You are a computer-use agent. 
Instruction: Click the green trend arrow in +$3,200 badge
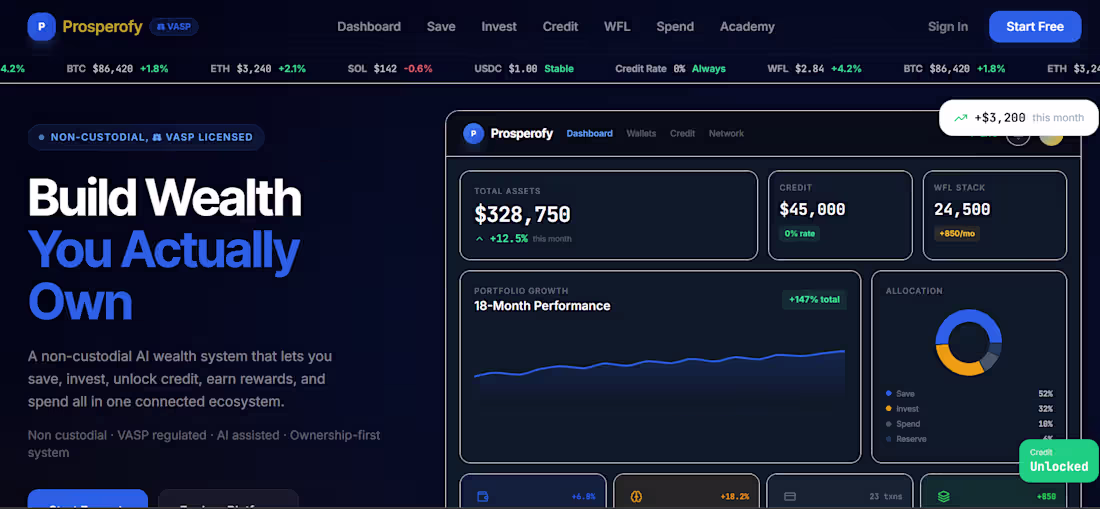pos(960,118)
